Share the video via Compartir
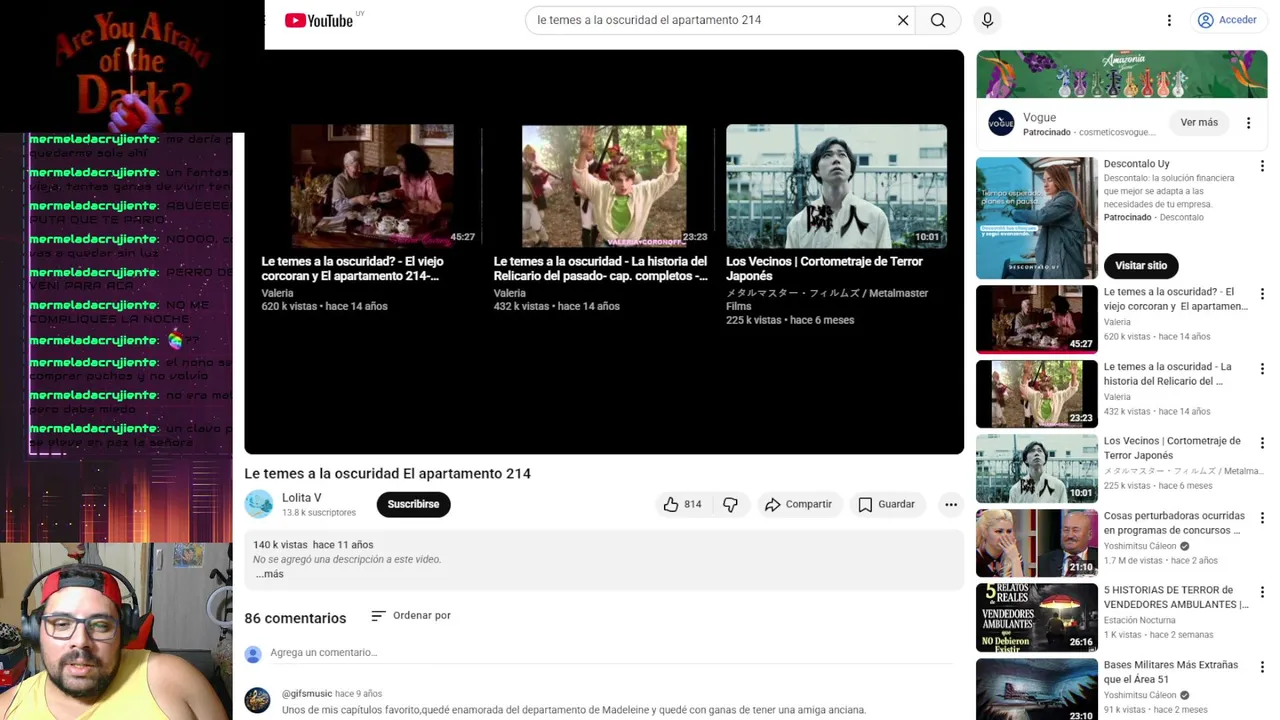The image size is (1280, 720). [x=798, y=505]
